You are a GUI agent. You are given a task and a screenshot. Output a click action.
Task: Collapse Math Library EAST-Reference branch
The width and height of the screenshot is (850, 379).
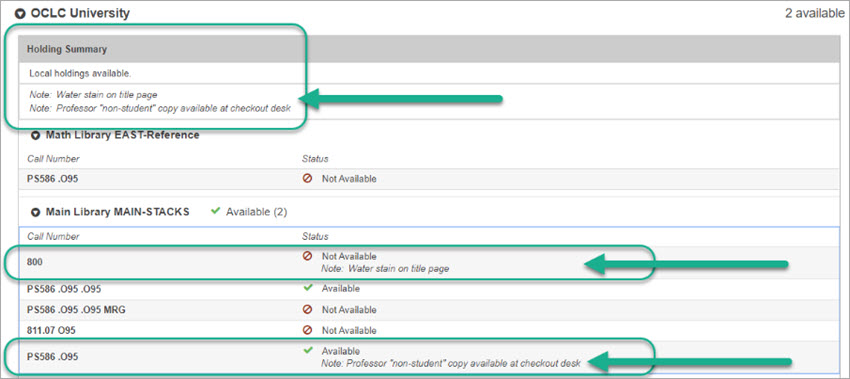coord(36,136)
